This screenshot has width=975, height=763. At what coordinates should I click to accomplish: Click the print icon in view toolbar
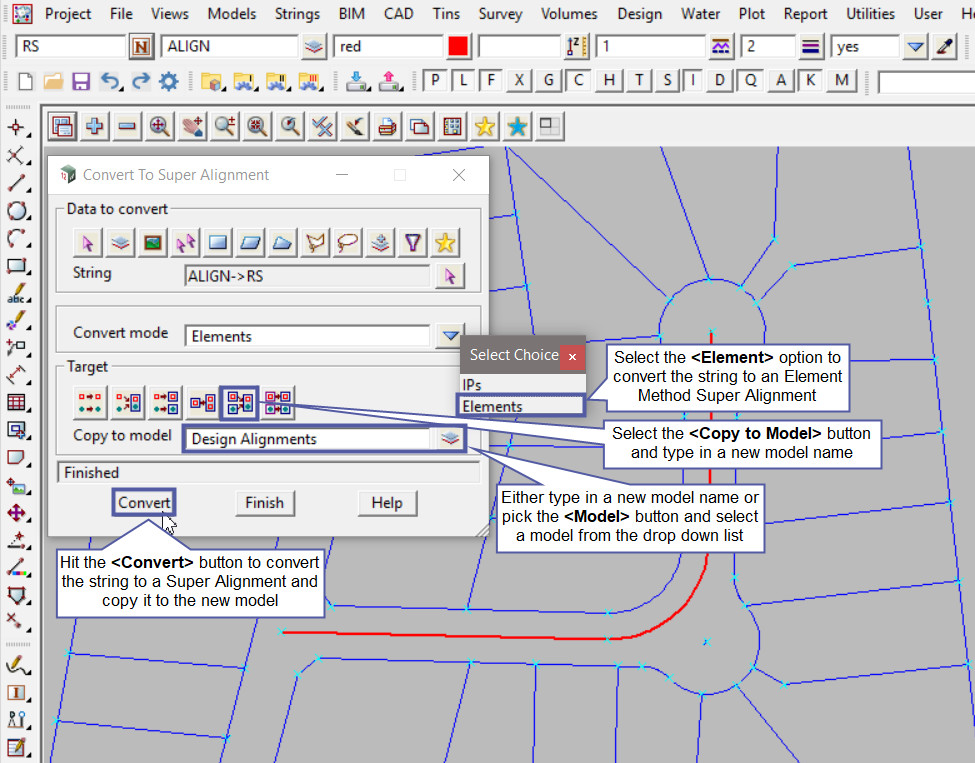pos(387,126)
